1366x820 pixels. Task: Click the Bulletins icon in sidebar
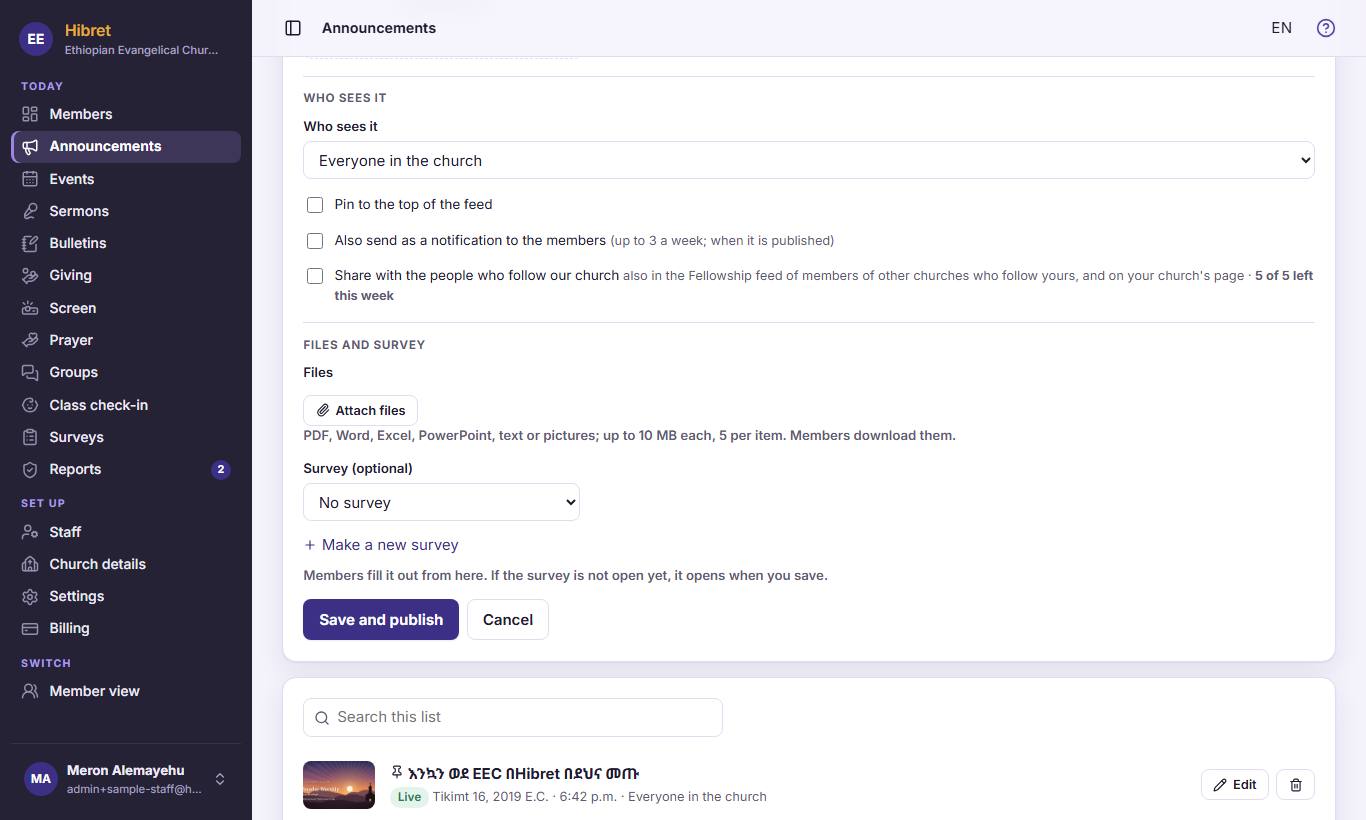30,243
